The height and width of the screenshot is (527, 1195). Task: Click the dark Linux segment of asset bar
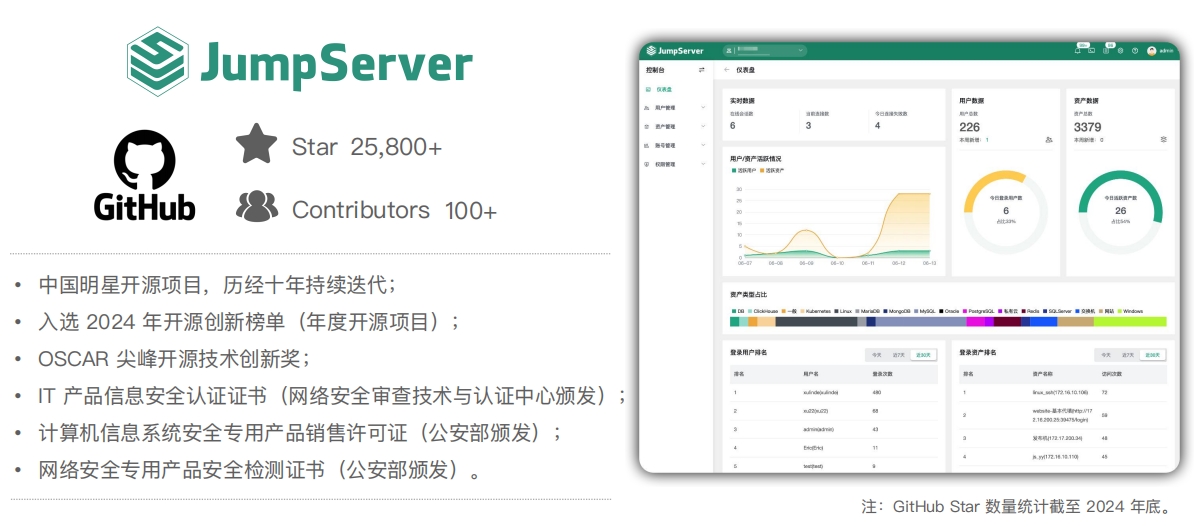click(x=816, y=322)
